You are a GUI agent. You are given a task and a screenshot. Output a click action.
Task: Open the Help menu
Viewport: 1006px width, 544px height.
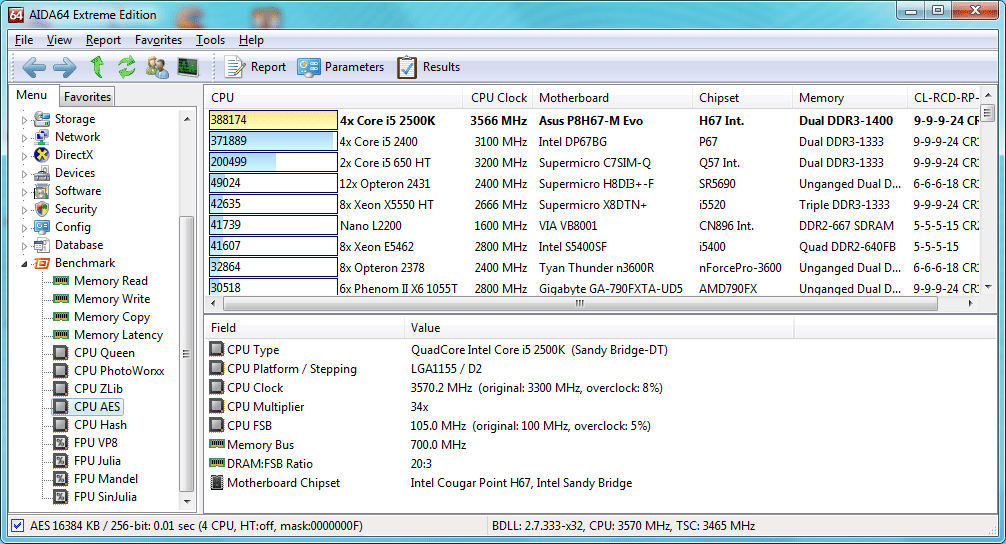coord(251,40)
